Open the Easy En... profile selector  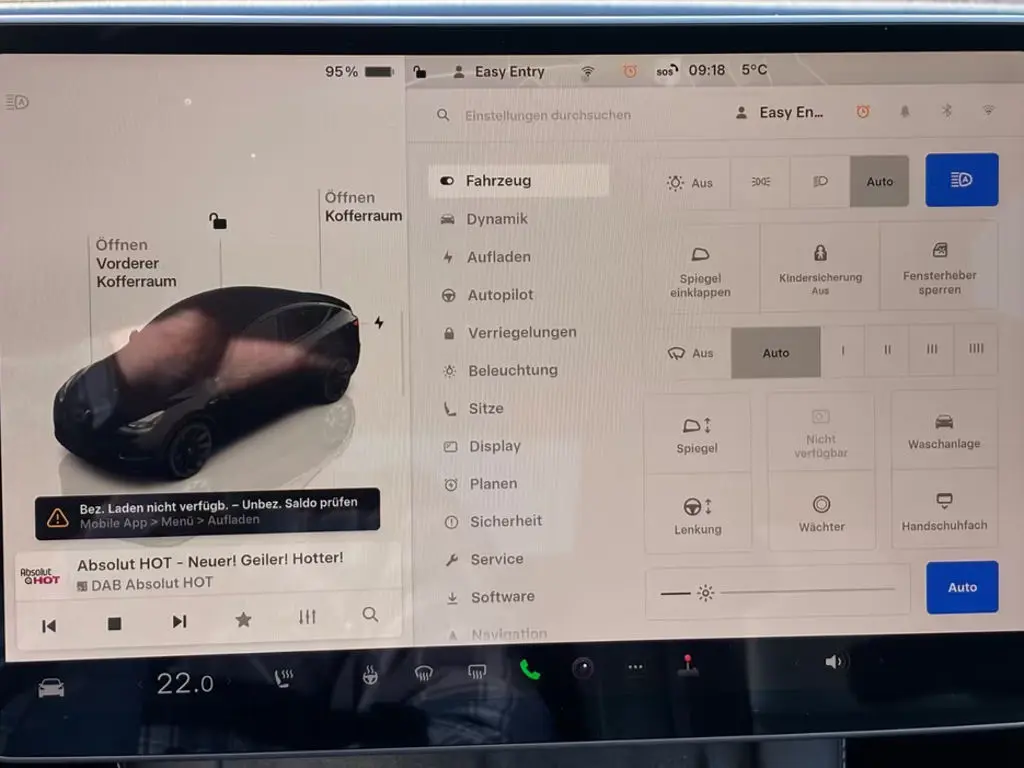coord(780,112)
